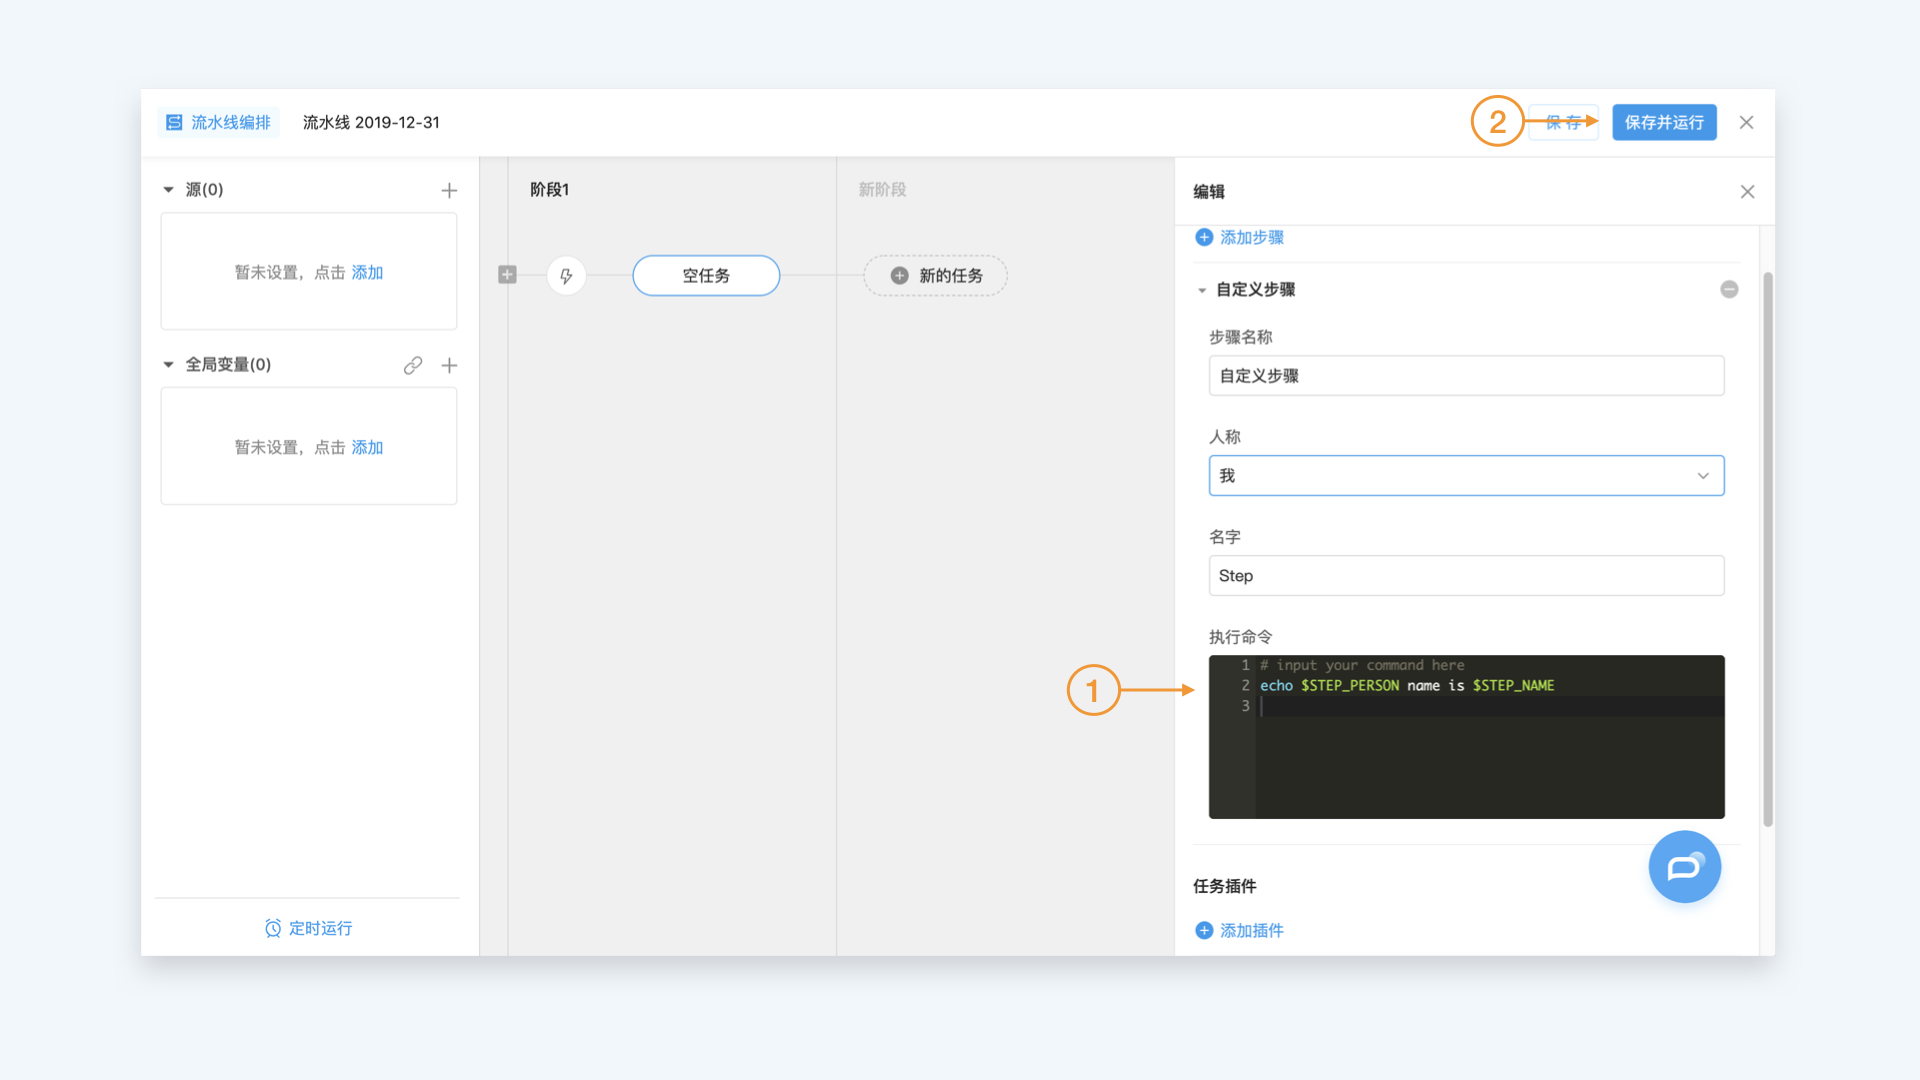Click the 流水线编排 pipeline icon tab
This screenshot has width=1920, height=1080.
click(x=218, y=122)
